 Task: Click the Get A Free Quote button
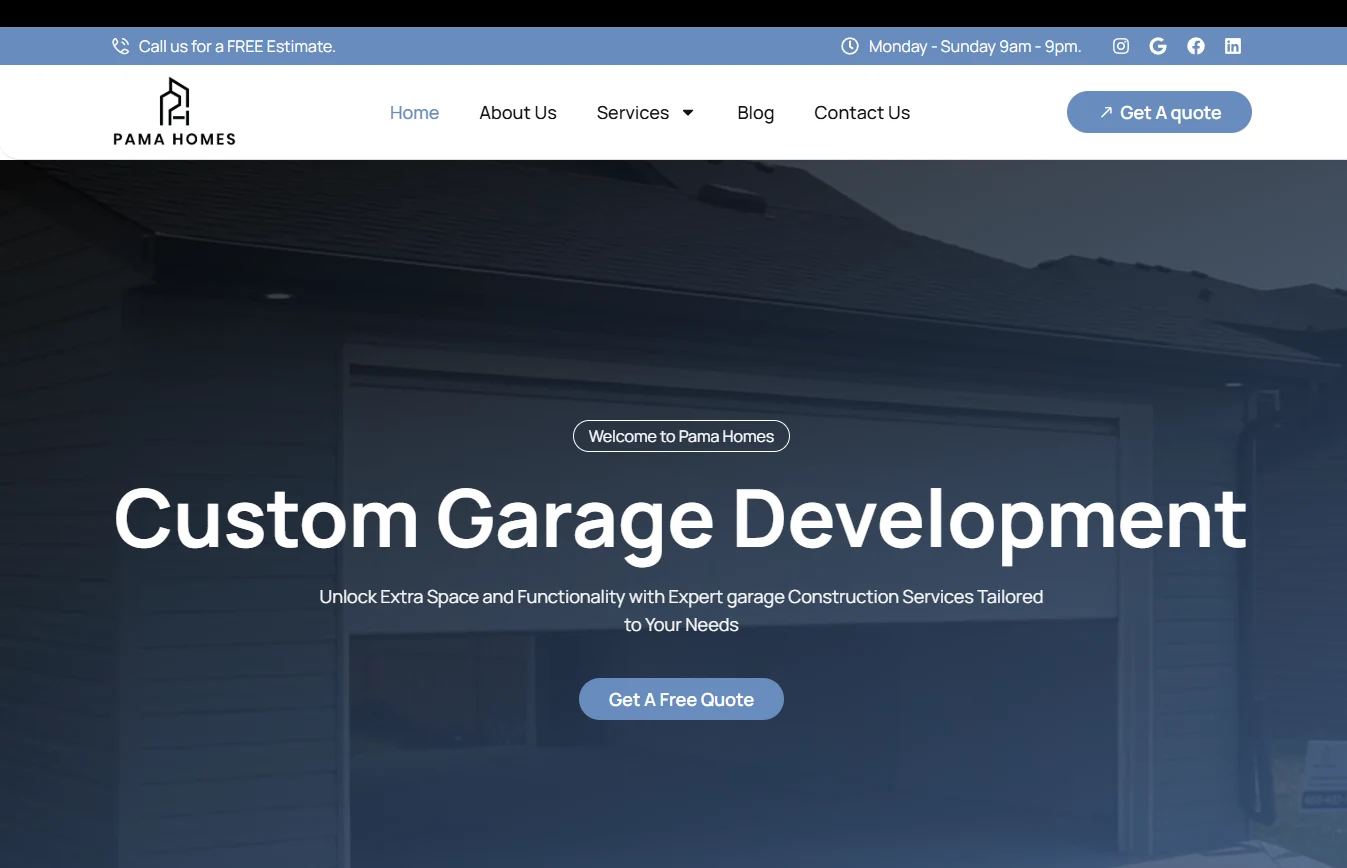tap(681, 699)
